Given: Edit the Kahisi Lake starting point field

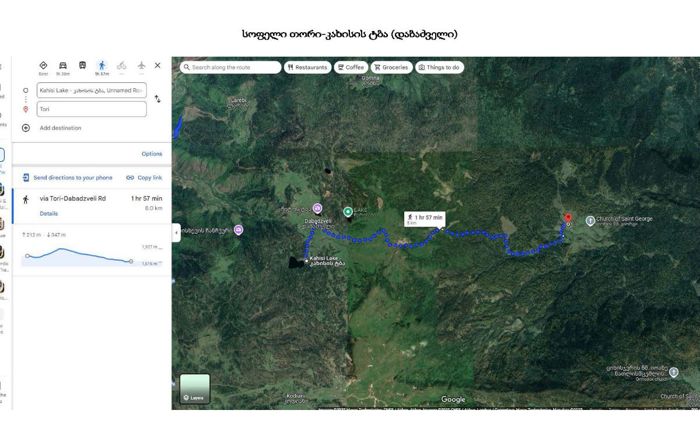Looking at the screenshot, I should point(92,90).
